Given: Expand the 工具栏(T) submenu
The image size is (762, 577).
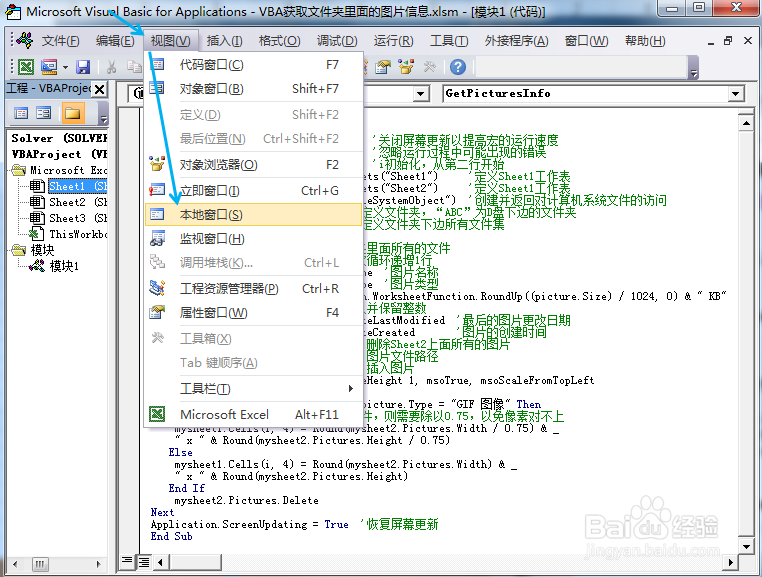Looking at the screenshot, I should 254,388.
